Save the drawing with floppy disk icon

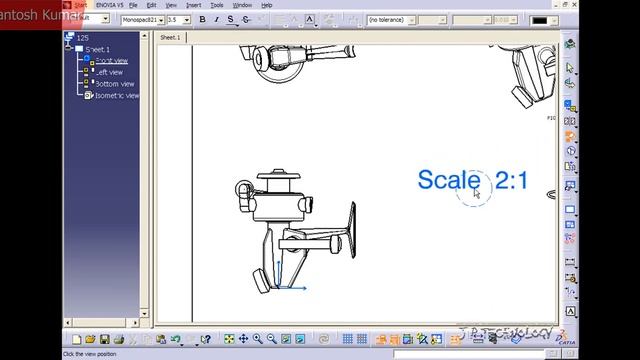(x=104, y=339)
